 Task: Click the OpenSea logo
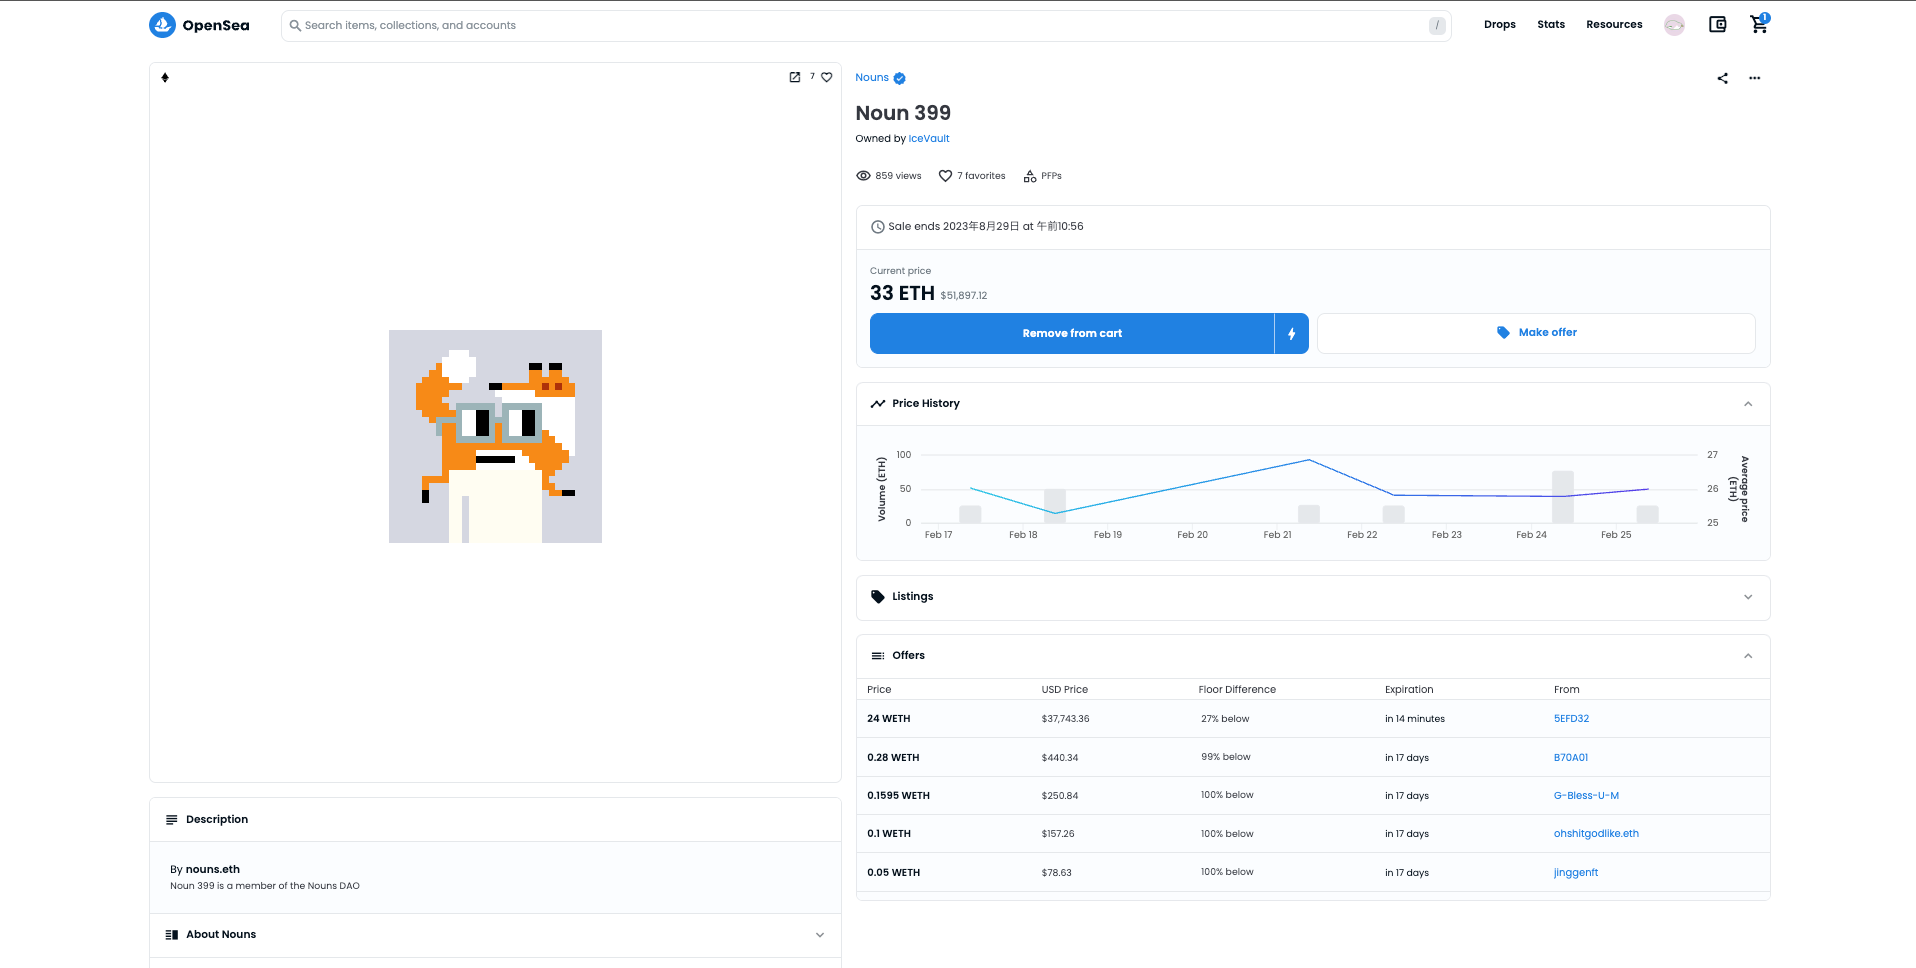199,25
